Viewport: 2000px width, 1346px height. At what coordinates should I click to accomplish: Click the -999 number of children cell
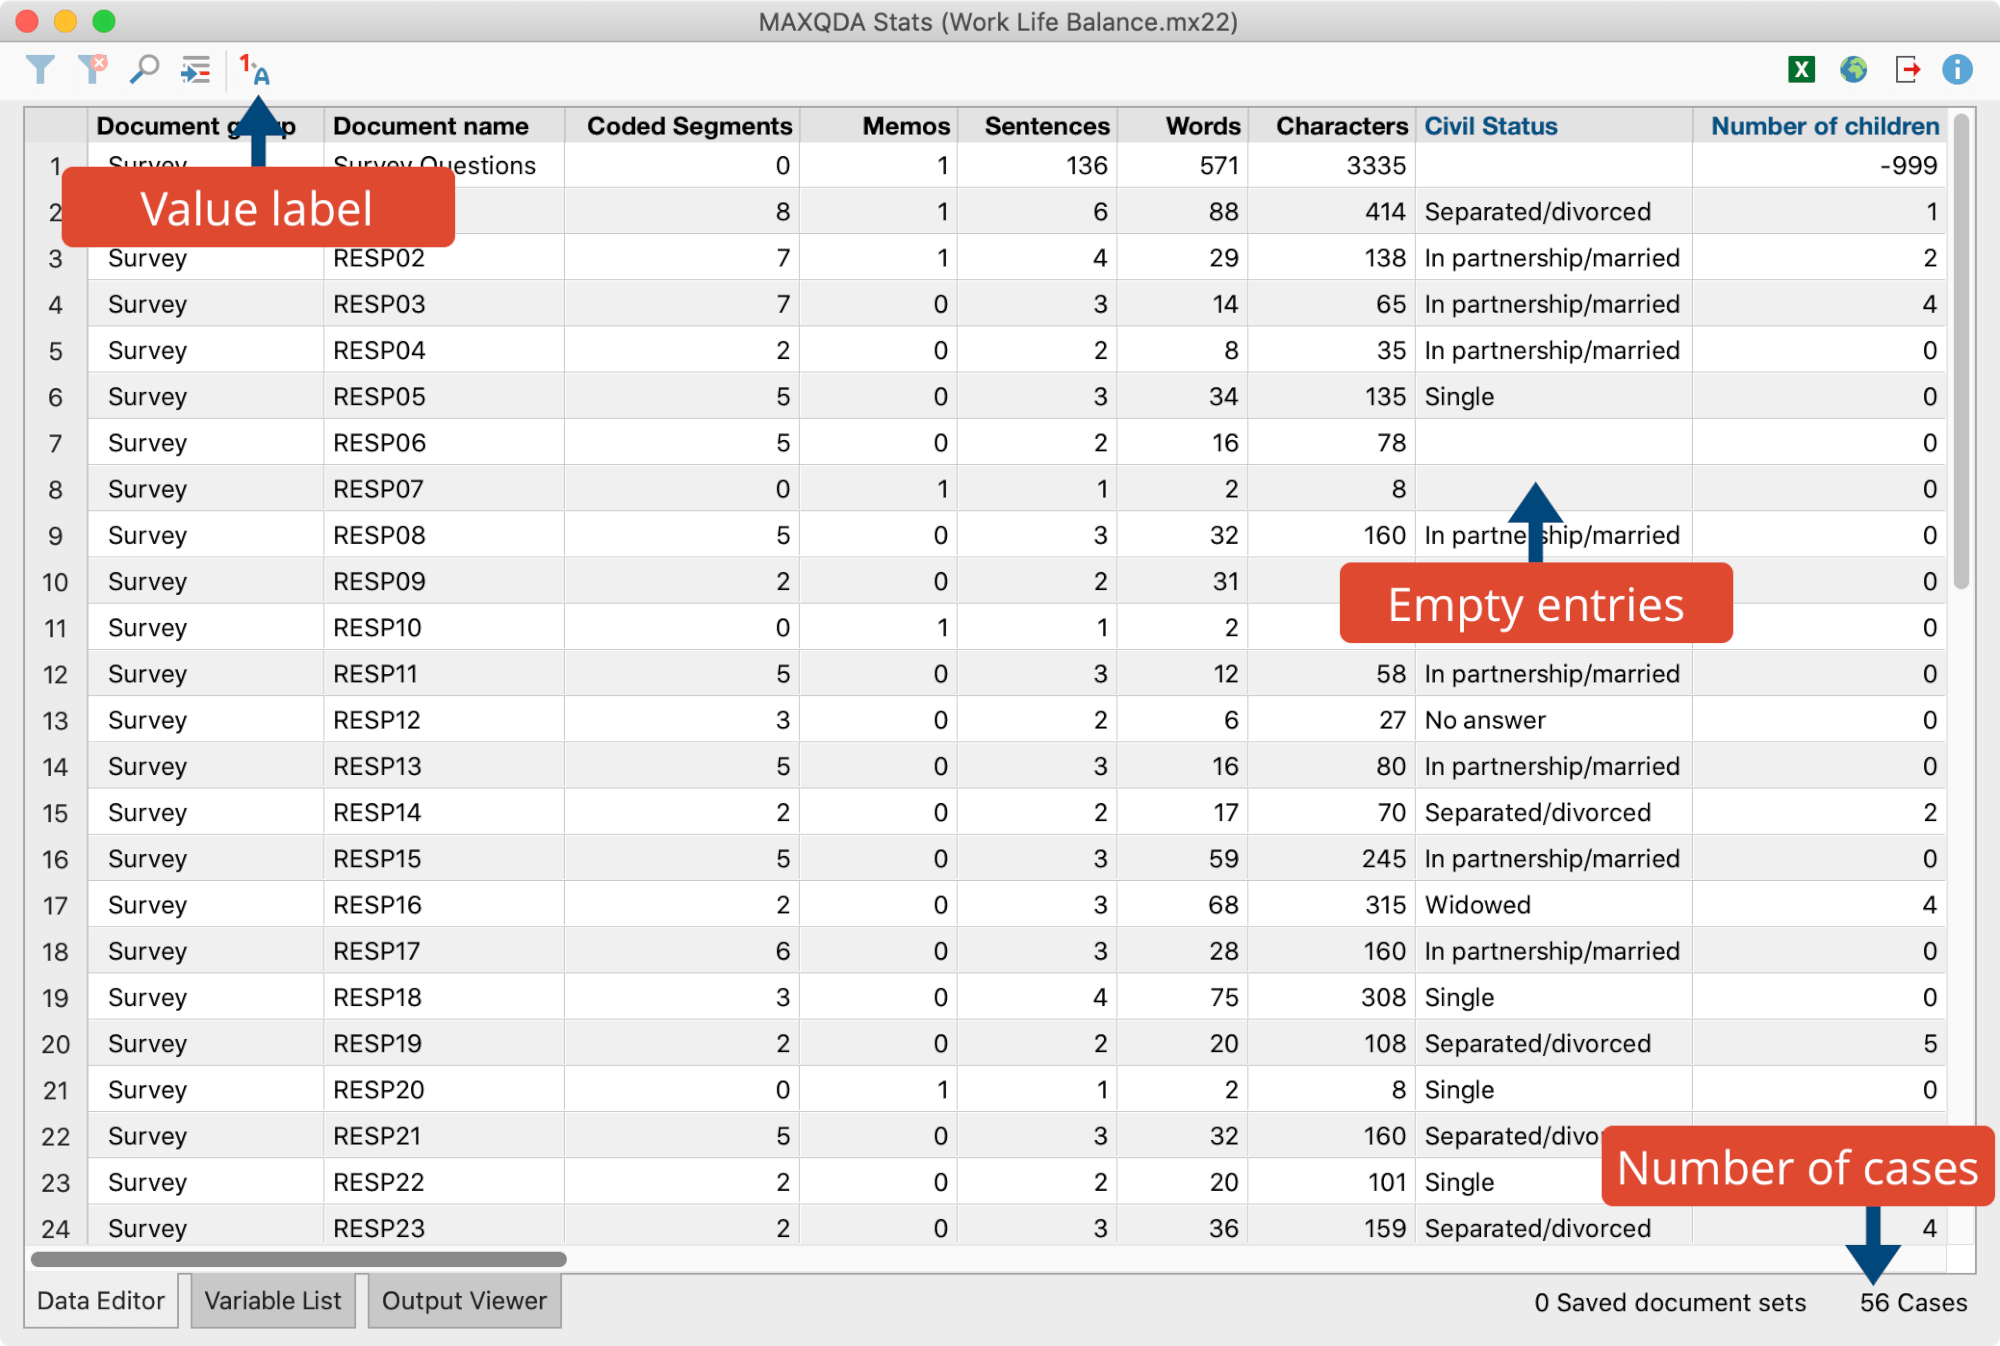(x=1819, y=166)
